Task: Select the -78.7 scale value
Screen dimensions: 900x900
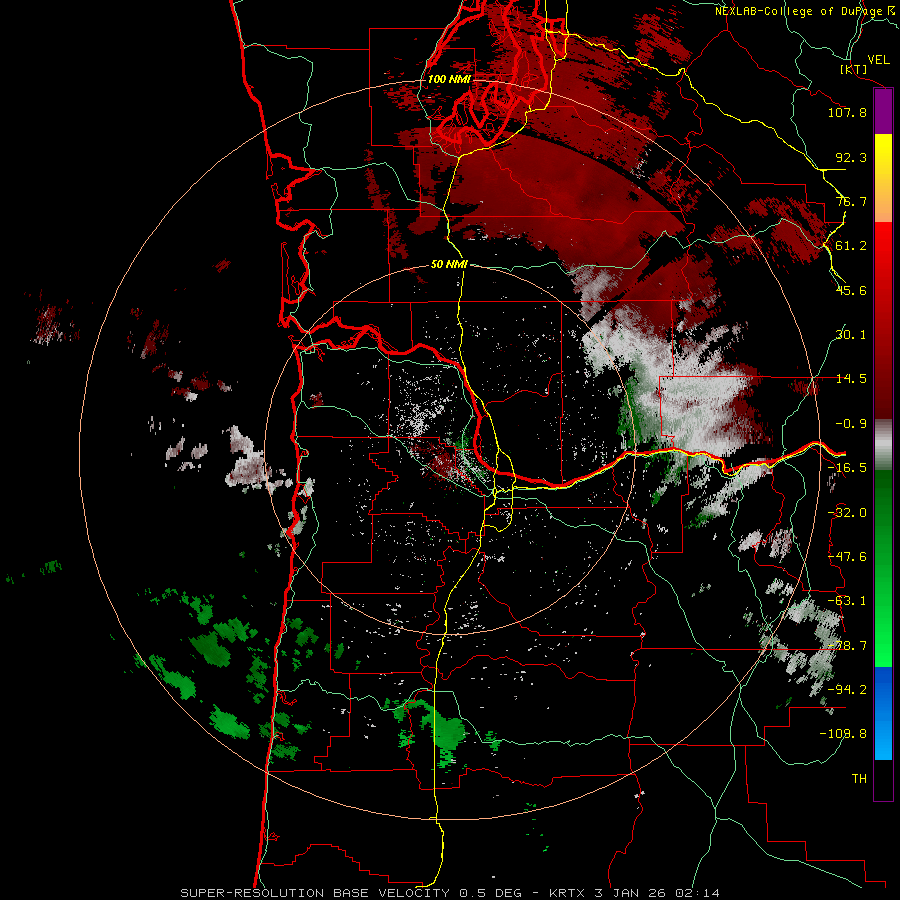Action: [x=847, y=646]
